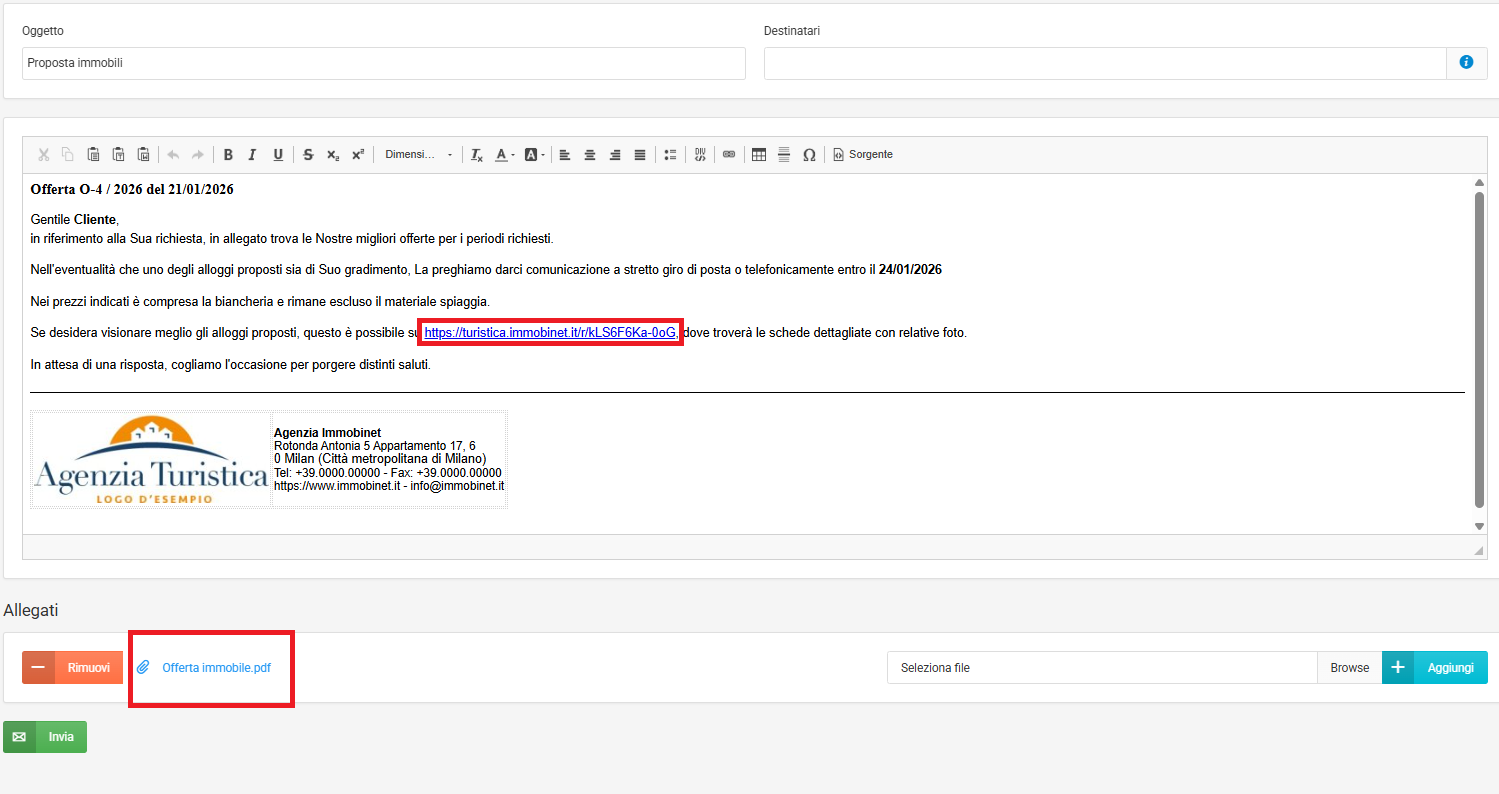This screenshot has height=794, width=1499.
Task: Insert horizontal line icon
Action: (784, 155)
